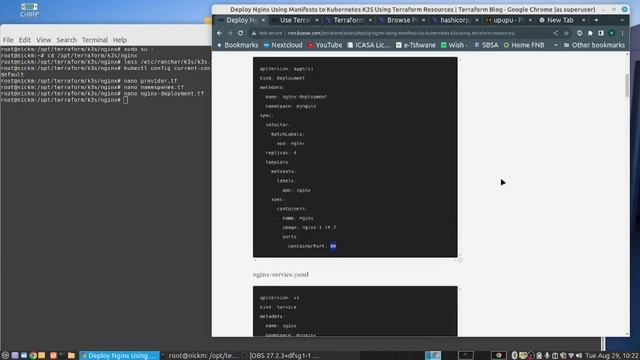Open the terminal View menu
This screenshot has width=640, height=360.
coord(43,40)
